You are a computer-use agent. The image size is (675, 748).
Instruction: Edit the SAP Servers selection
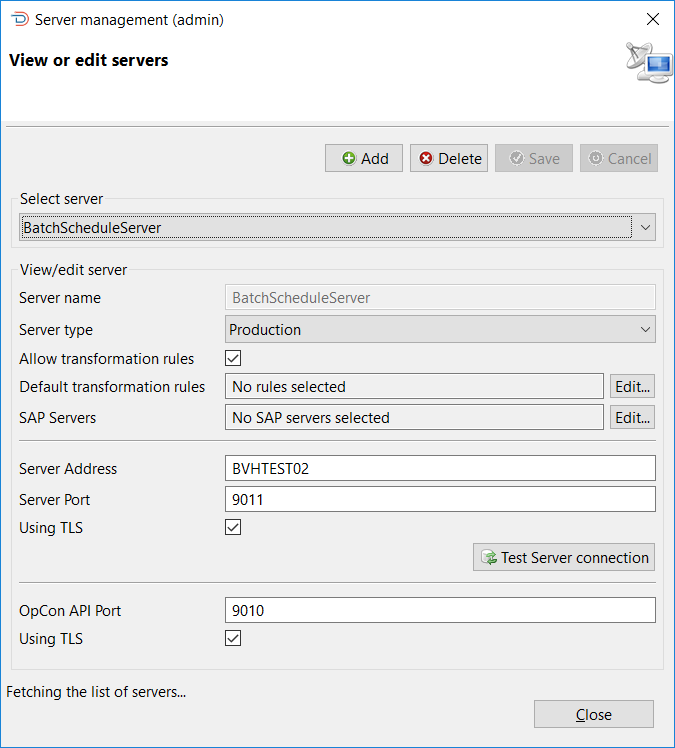(x=632, y=417)
